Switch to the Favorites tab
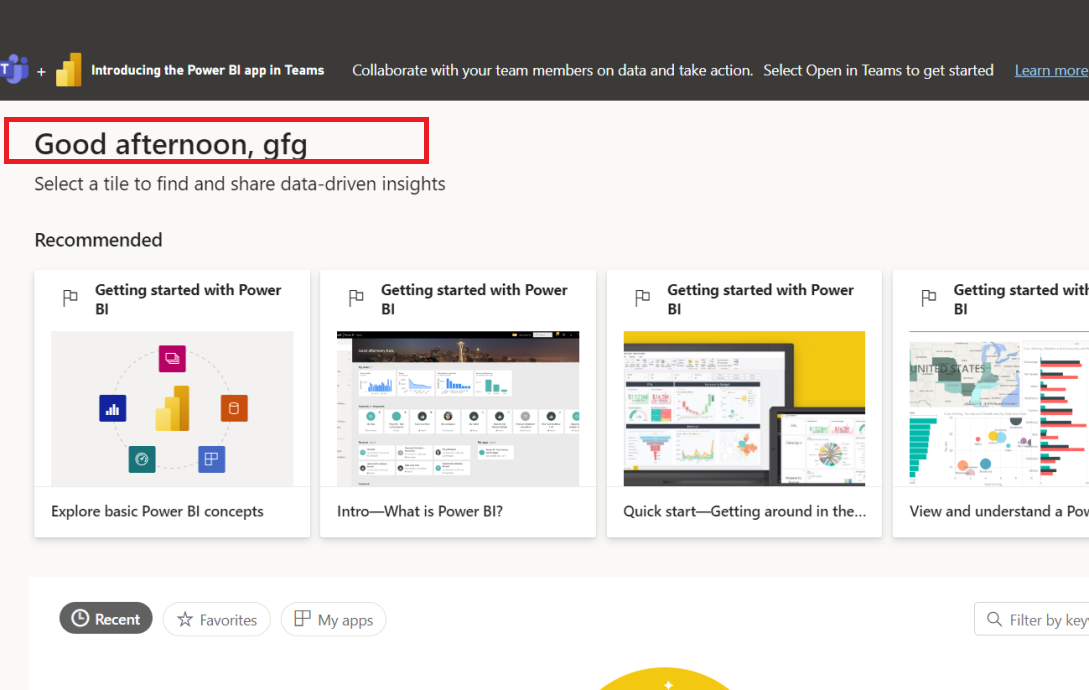 click(x=217, y=619)
